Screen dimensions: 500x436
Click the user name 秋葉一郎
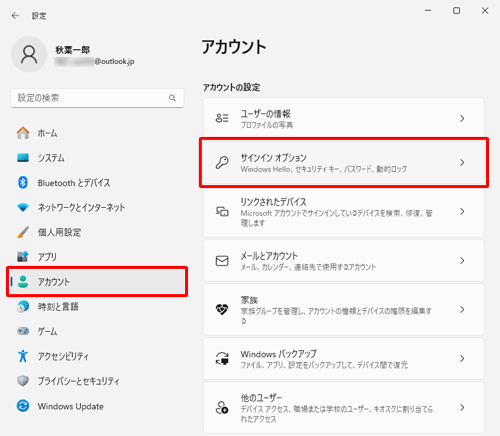point(72,50)
